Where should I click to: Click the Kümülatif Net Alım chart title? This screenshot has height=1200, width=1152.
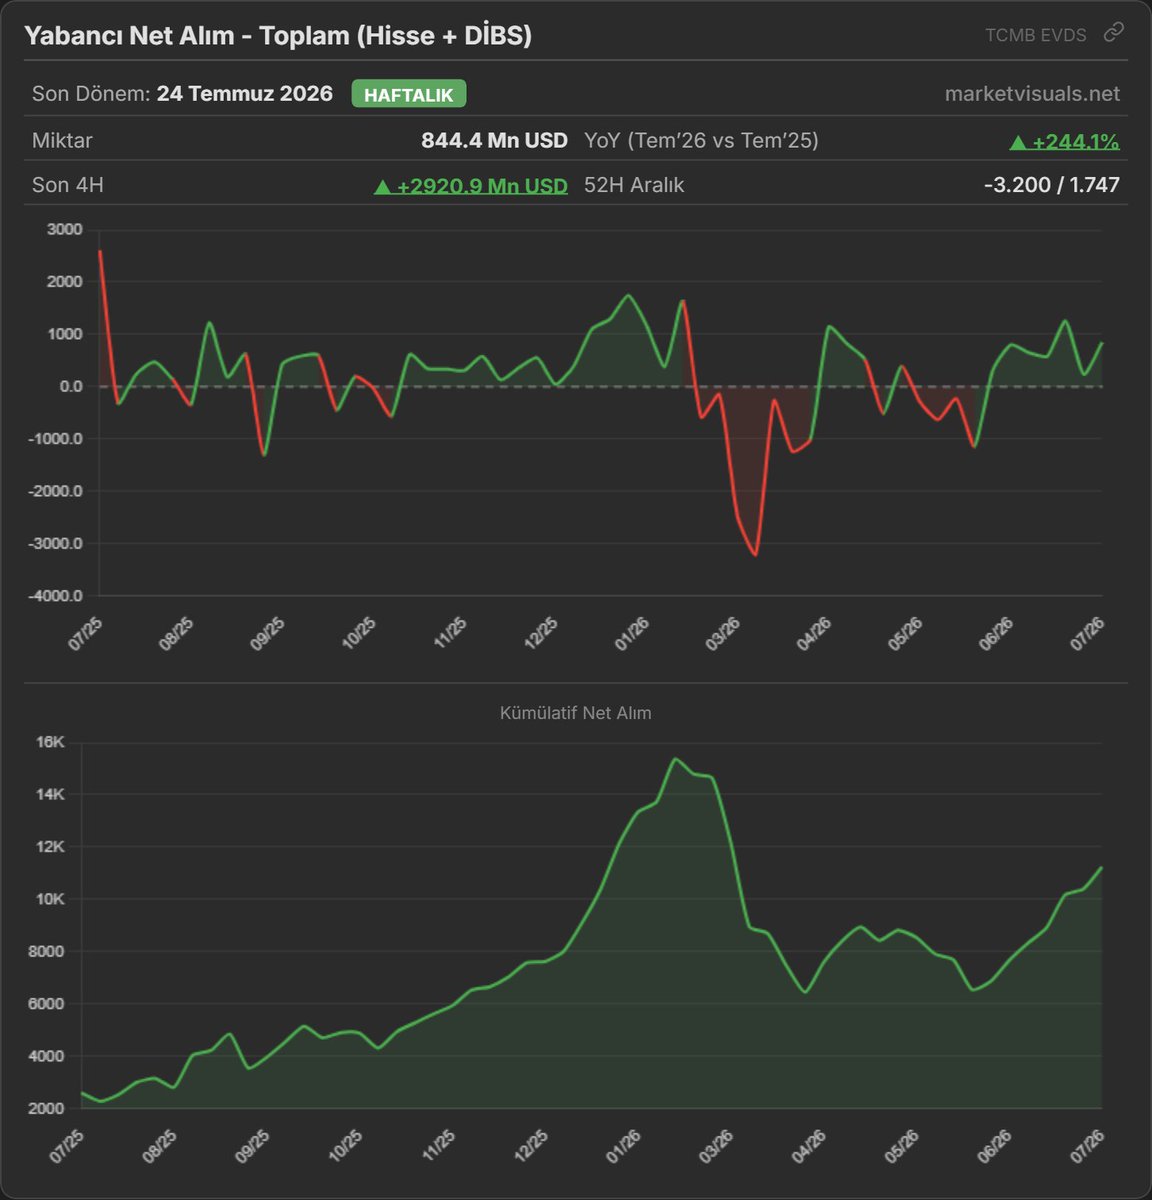pyautogui.click(x=575, y=713)
